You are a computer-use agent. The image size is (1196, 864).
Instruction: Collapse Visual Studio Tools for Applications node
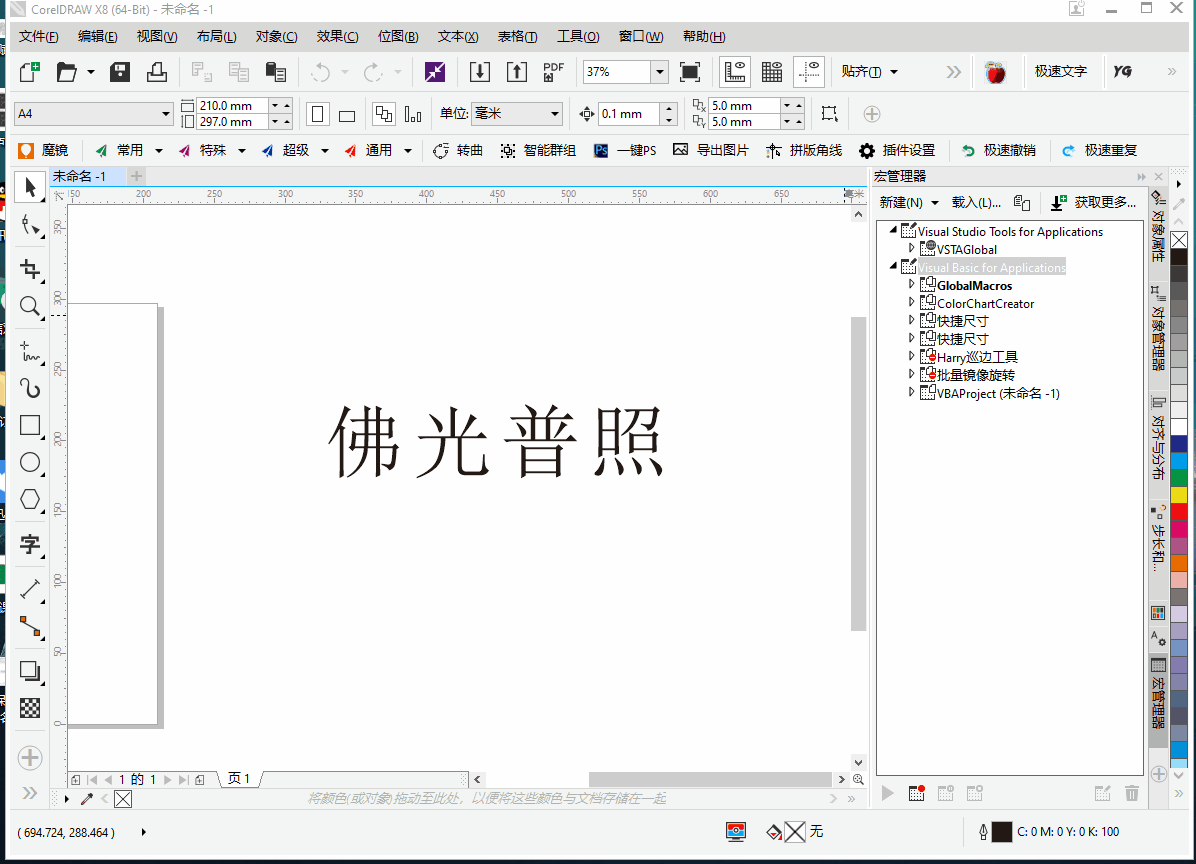(893, 230)
